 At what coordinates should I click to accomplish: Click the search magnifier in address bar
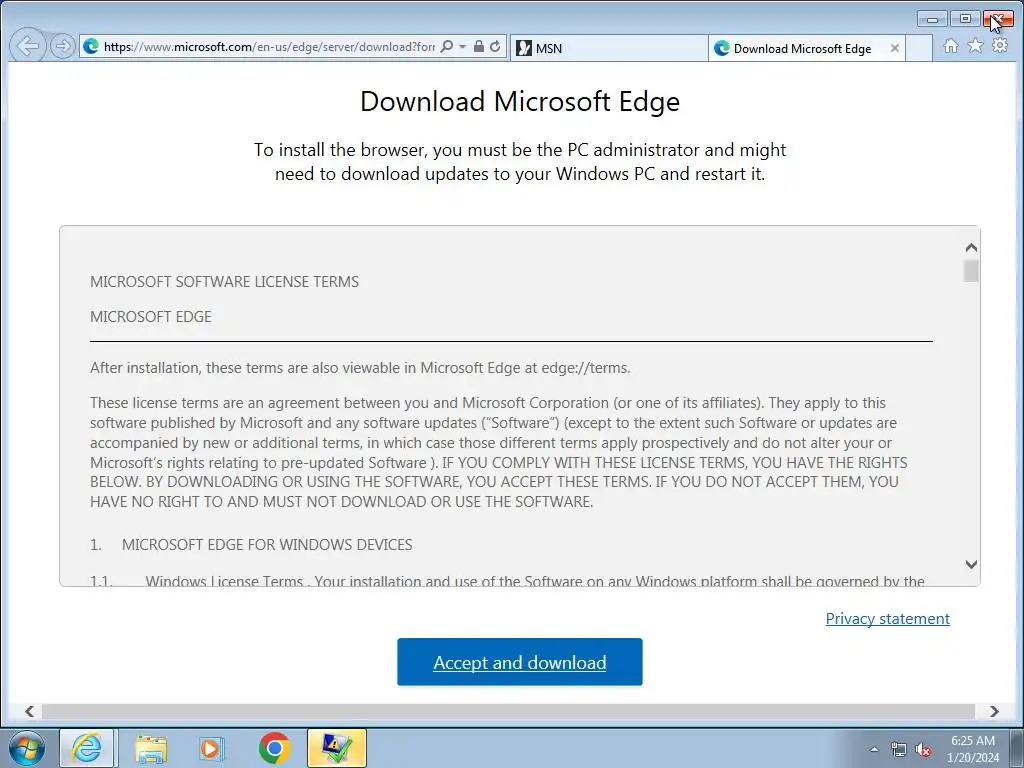(x=447, y=46)
